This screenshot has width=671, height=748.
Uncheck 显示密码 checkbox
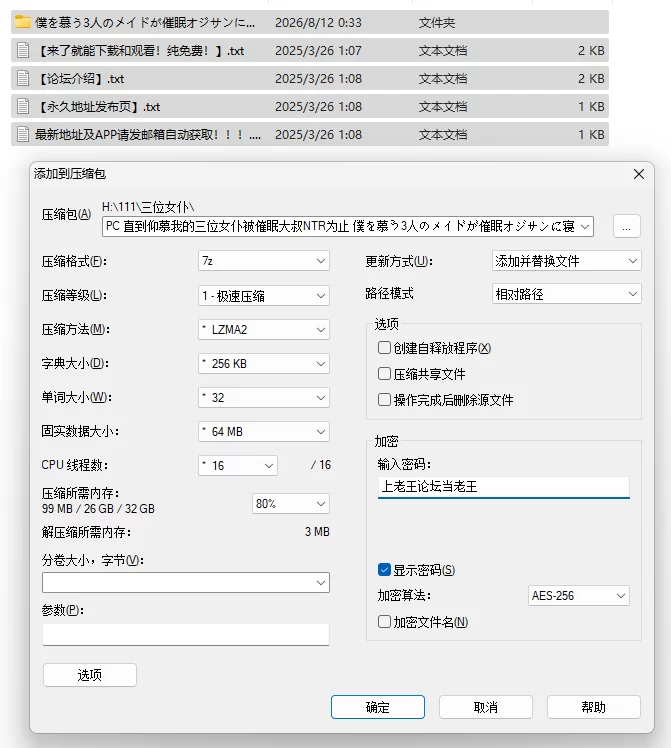click(384, 570)
